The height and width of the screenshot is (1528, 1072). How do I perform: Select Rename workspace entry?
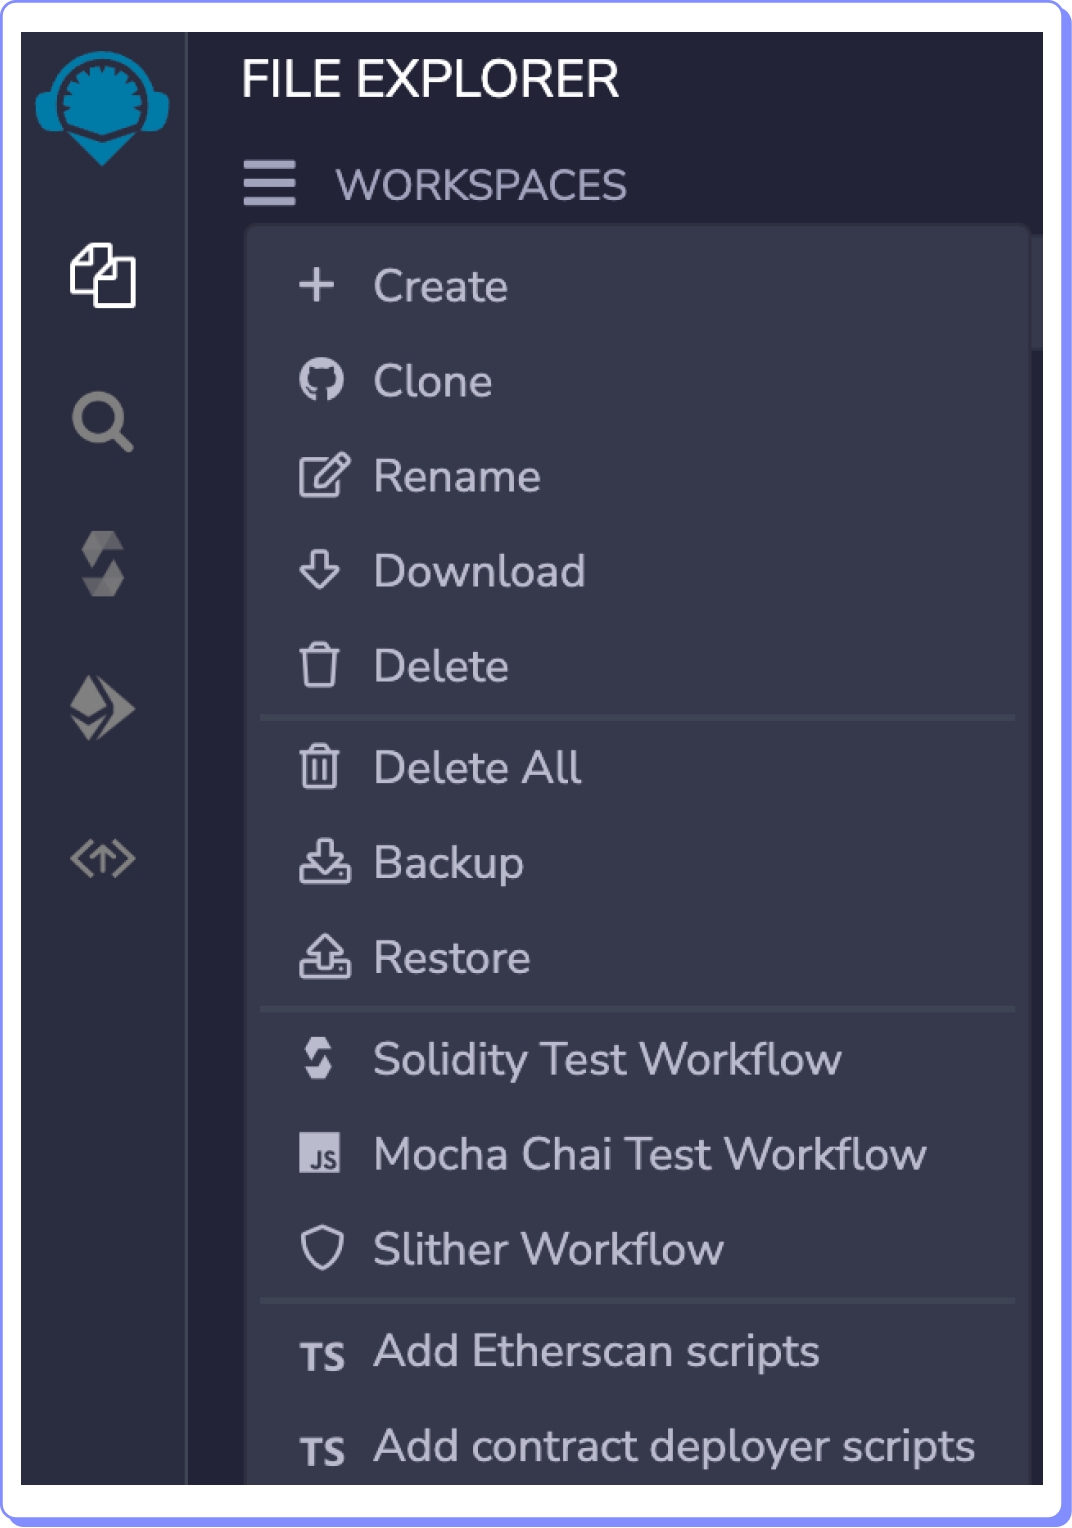coord(456,476)
